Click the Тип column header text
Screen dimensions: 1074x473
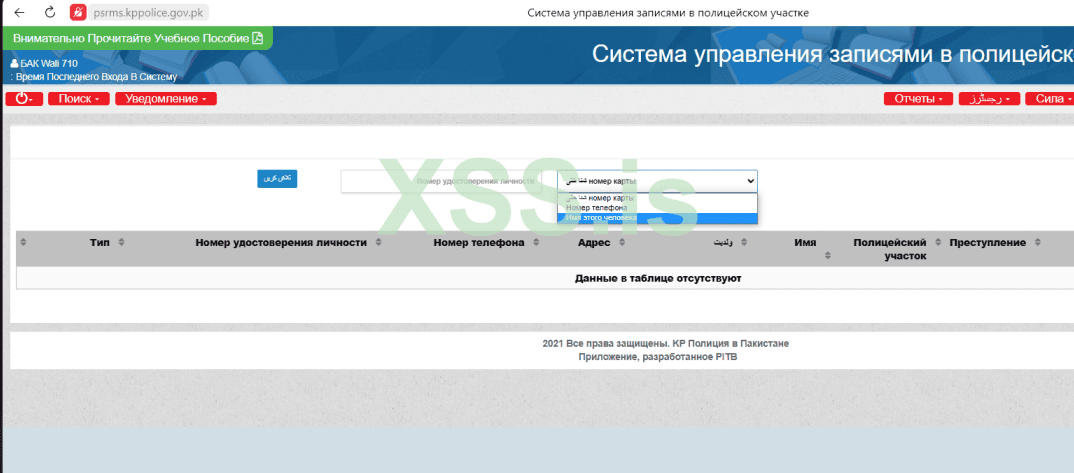(x=100, y=242)
